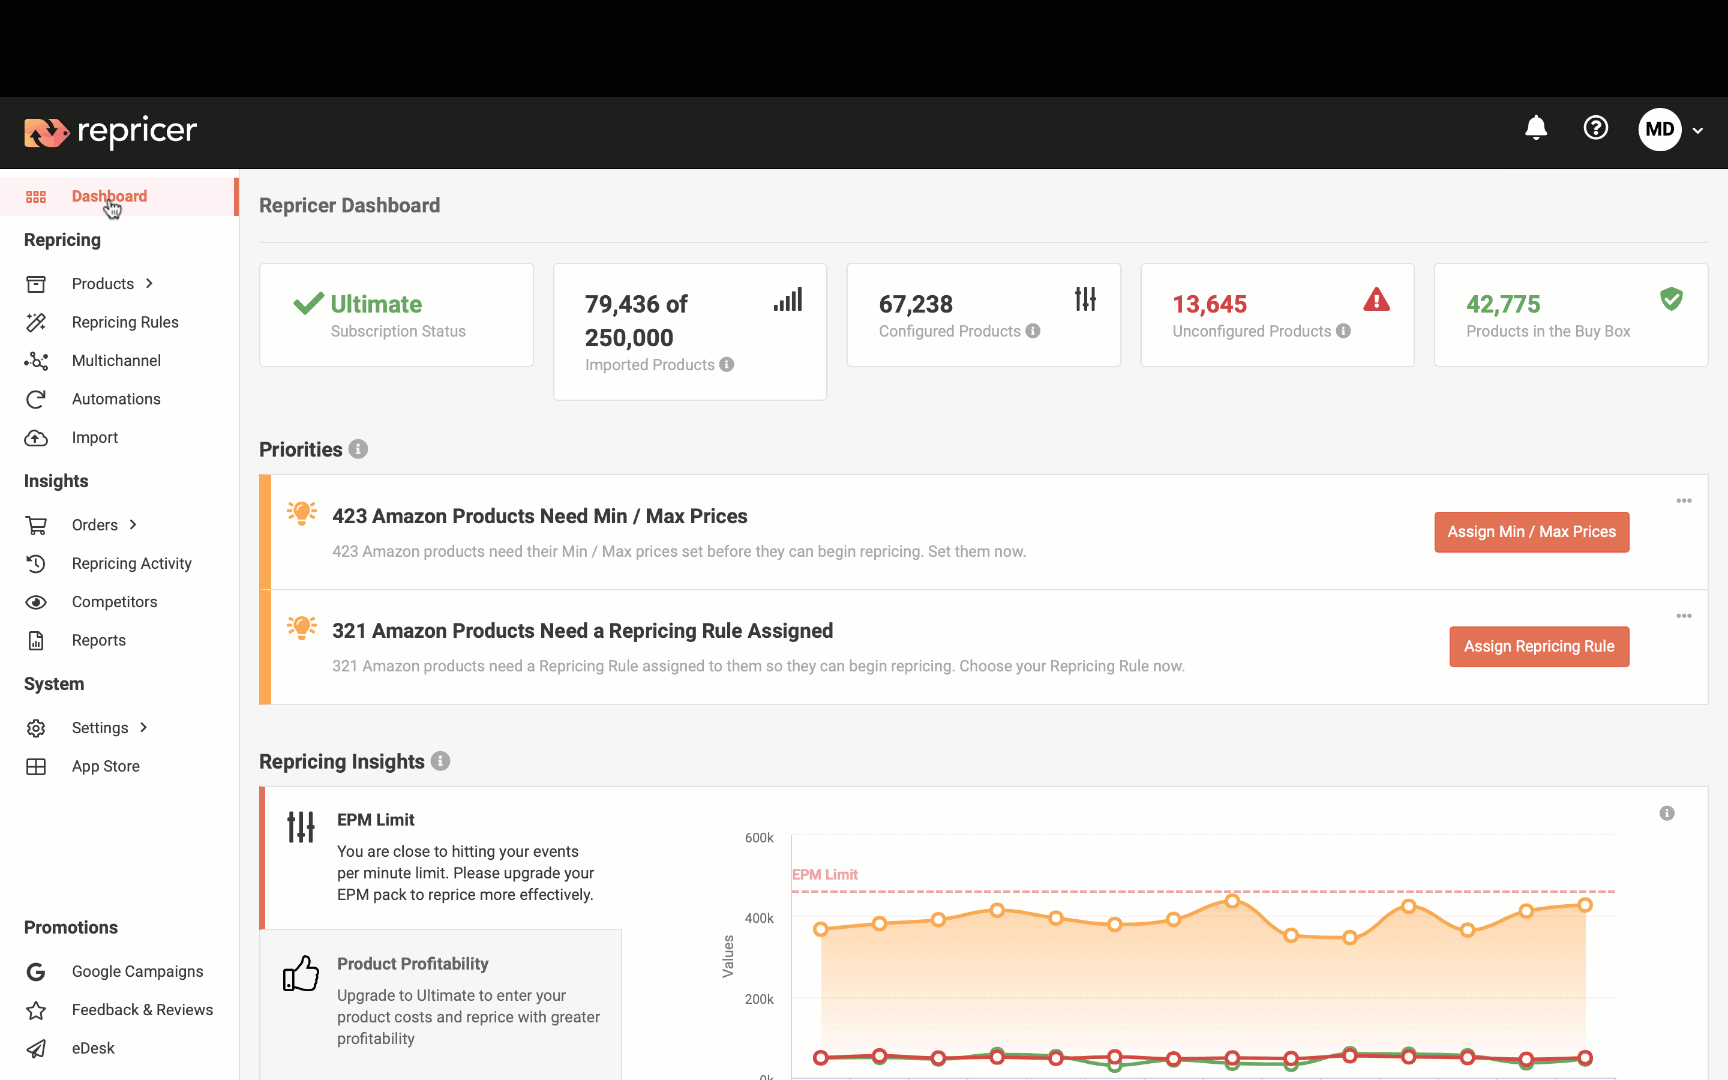Screen dimensions: 1728x1080
Task: Open more options for Repricing Rule priority
Action: [x=1684, y=616]
